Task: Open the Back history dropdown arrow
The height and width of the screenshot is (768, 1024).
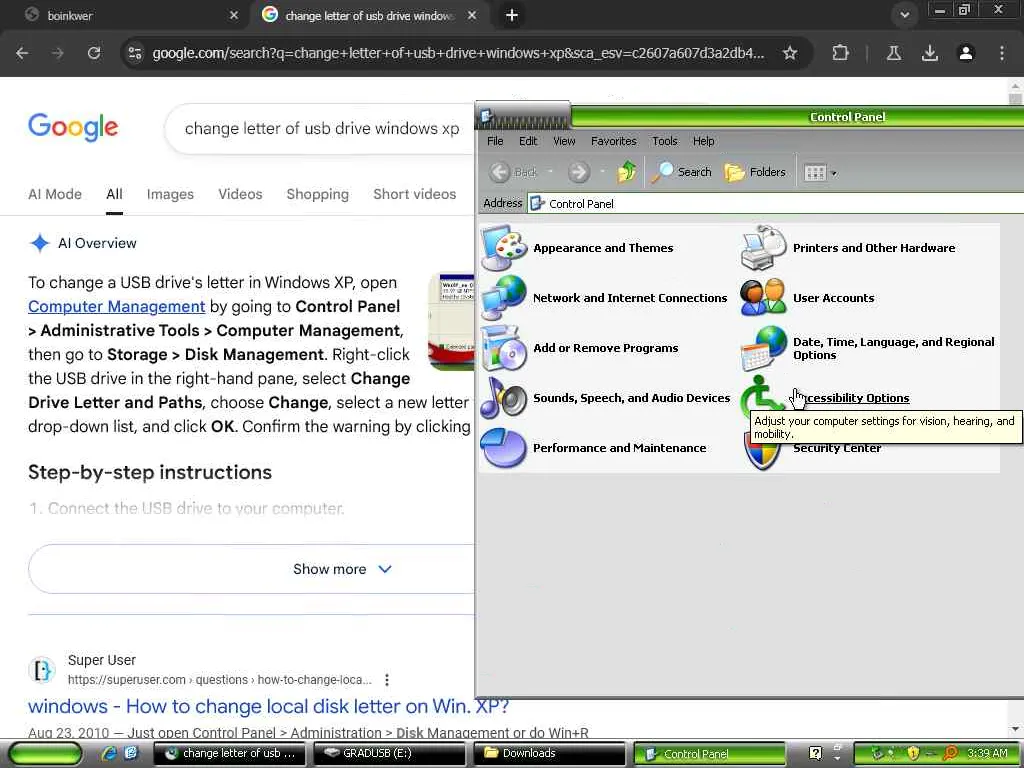Action: coord(550,172)
